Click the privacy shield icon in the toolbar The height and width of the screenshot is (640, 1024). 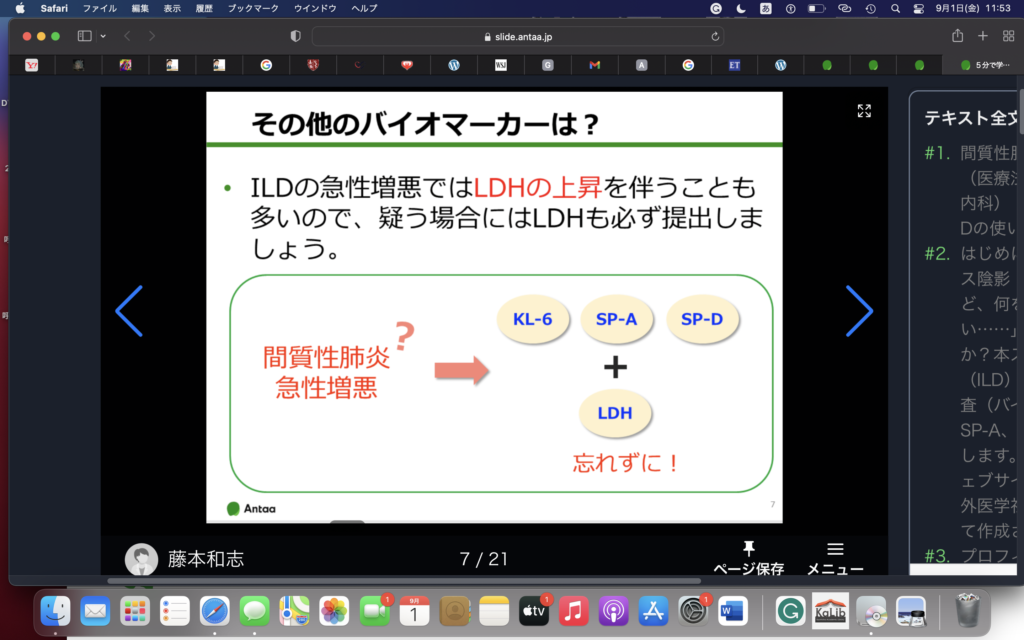tap(295, 36)
